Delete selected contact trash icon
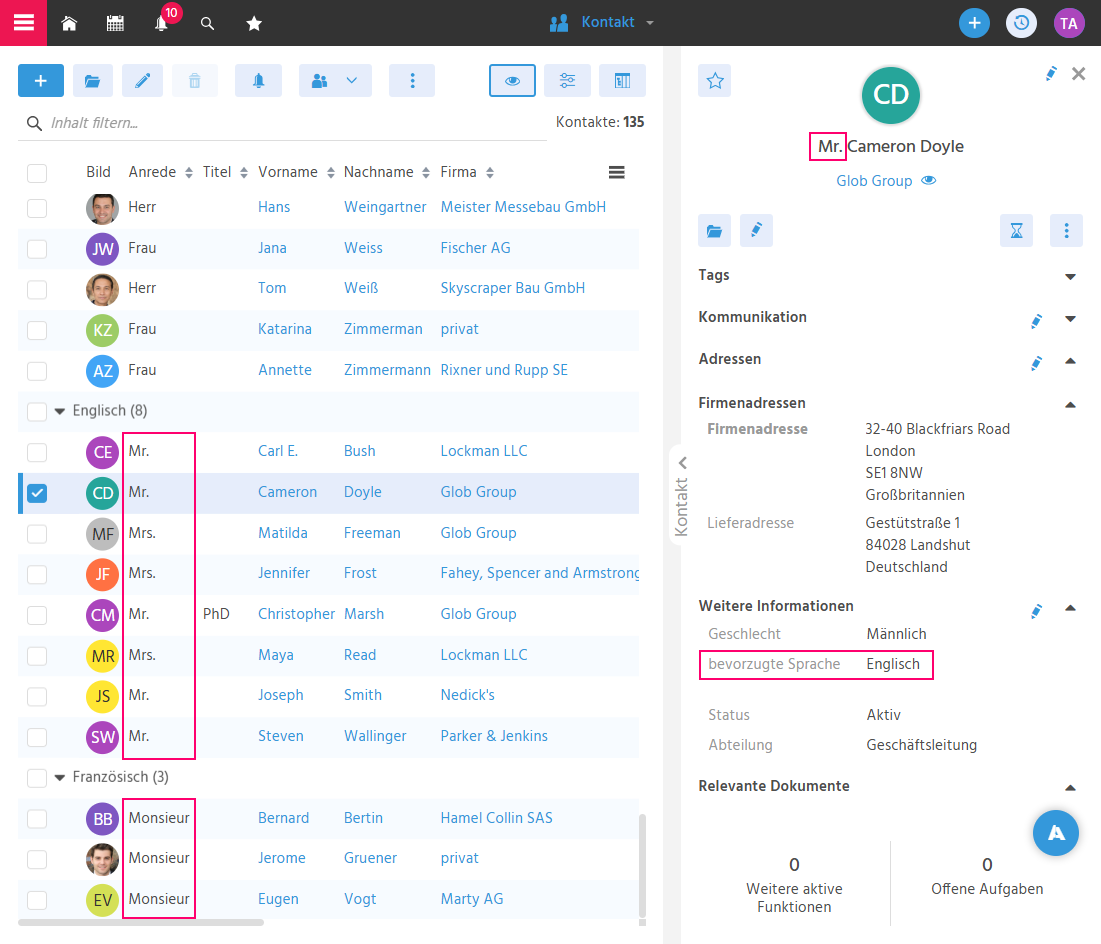1101x944 pixels. coord(195,81)
